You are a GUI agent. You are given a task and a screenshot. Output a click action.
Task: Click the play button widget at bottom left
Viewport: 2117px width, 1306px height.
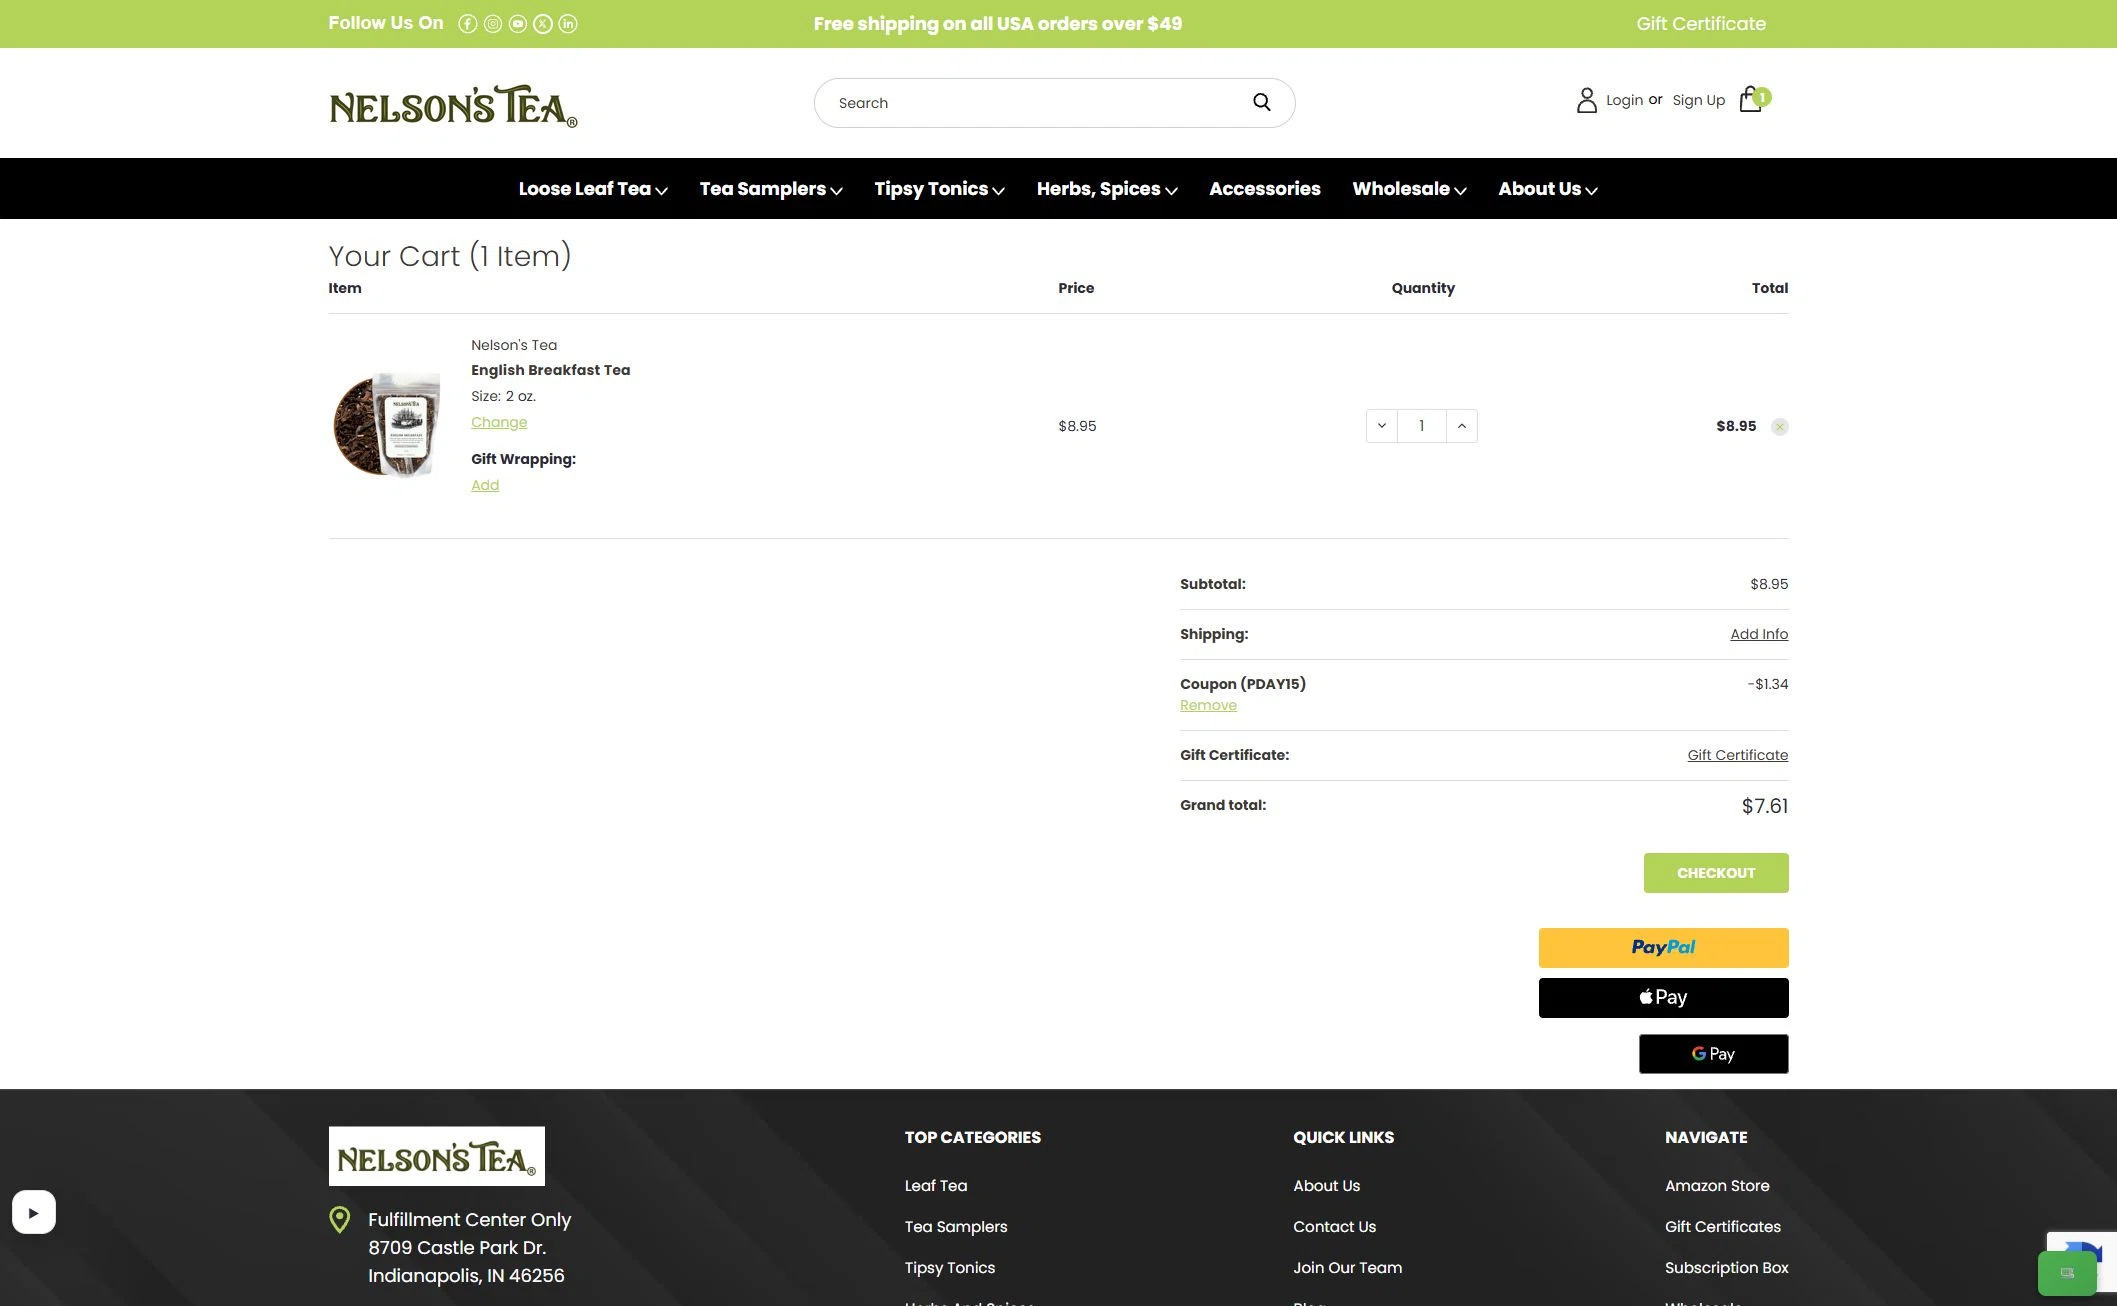click(34, 1212)
